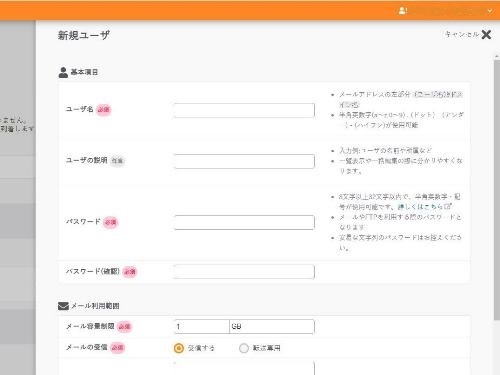
Task: Open the 詳しくはこちら password help link
Action: tap(425, 207)
